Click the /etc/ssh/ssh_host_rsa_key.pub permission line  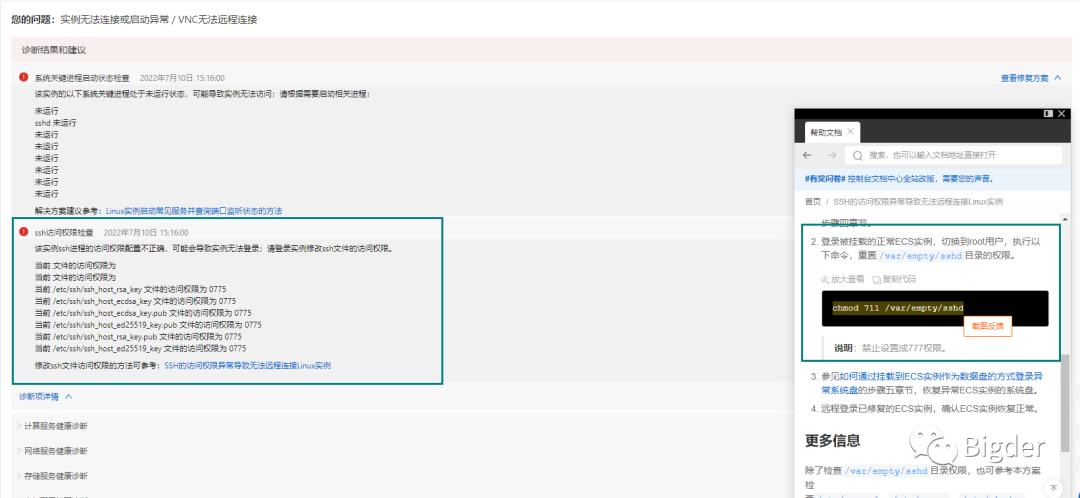138,337
